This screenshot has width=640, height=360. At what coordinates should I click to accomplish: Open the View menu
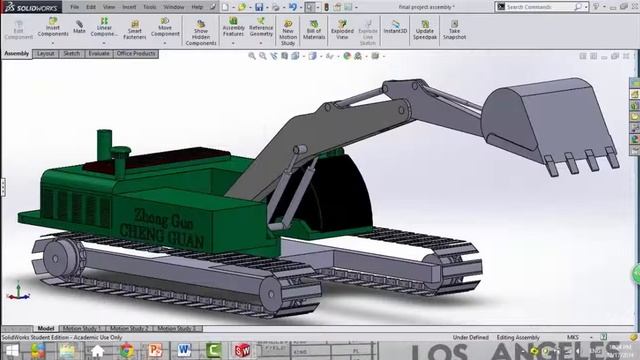click(x=109, y=7)
